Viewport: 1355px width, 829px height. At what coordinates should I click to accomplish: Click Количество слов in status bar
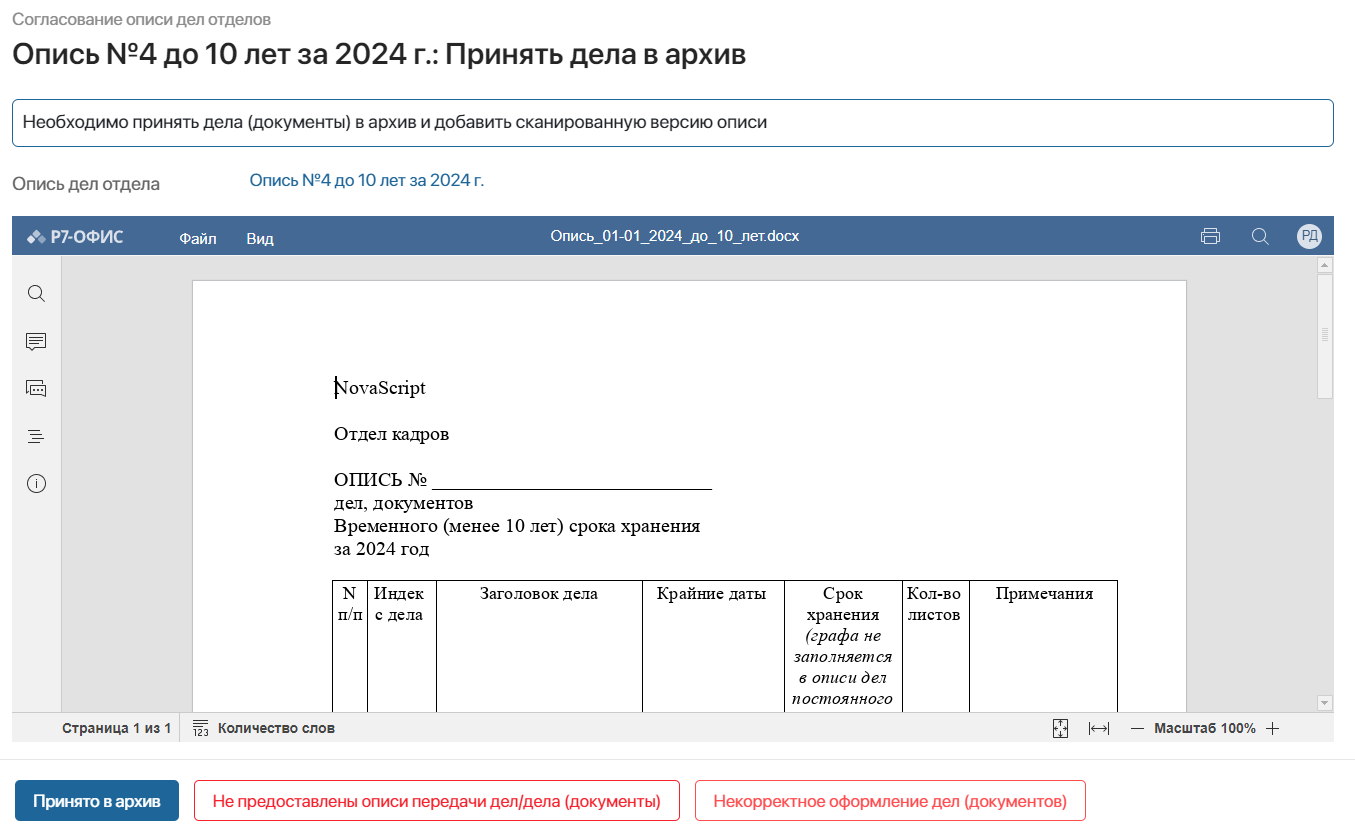[275, 728]
